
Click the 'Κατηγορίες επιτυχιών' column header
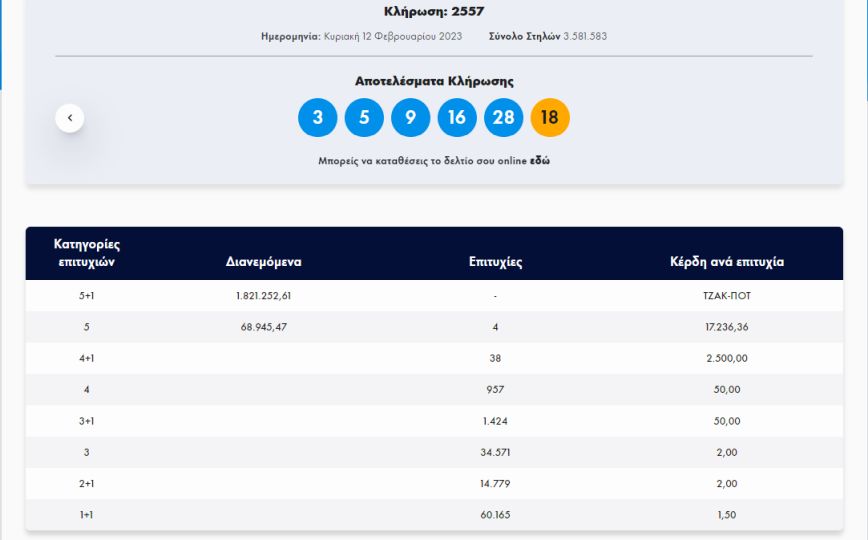click(x=85, y=253)
